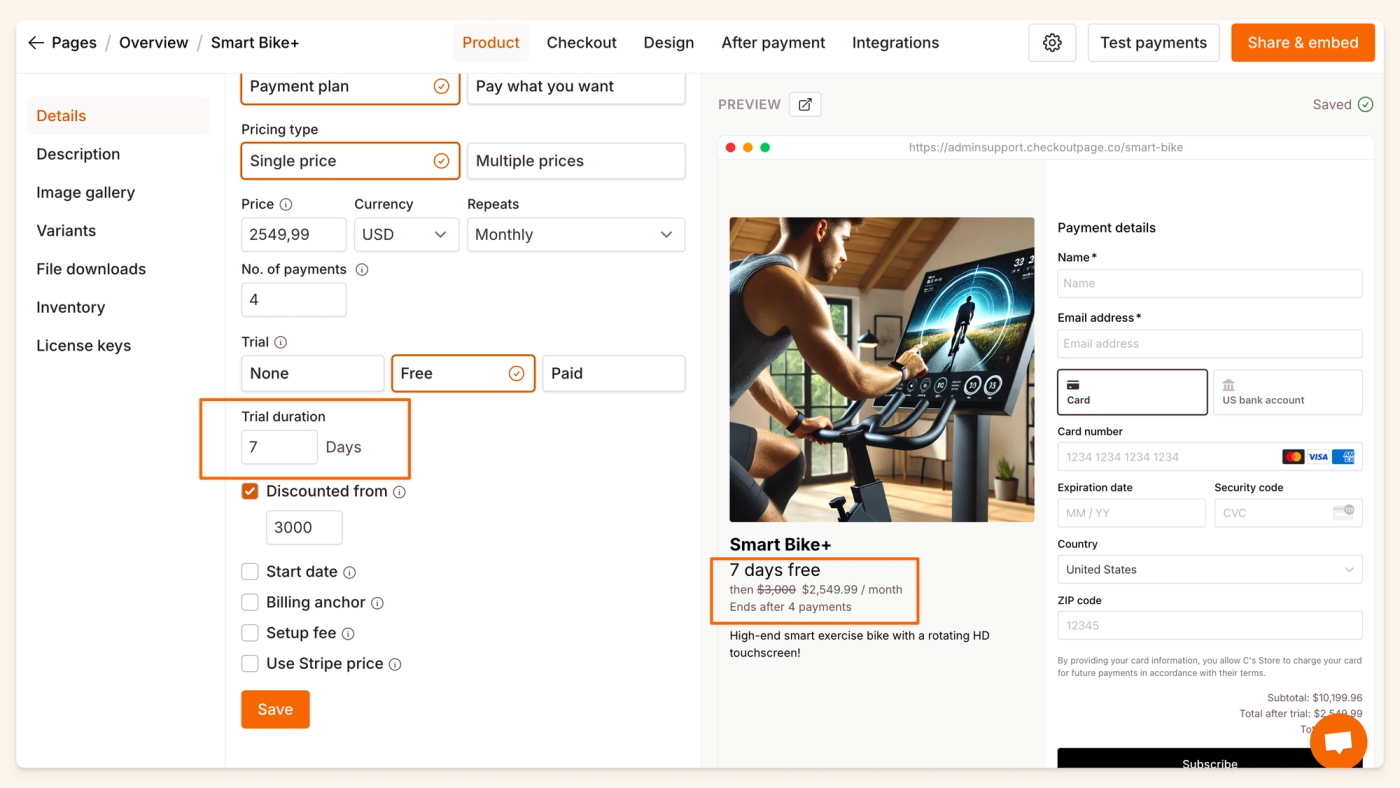This screenshot has height=788, width=1400.
Task: Click the Card number field
Action: click(x=1210, y=457)
